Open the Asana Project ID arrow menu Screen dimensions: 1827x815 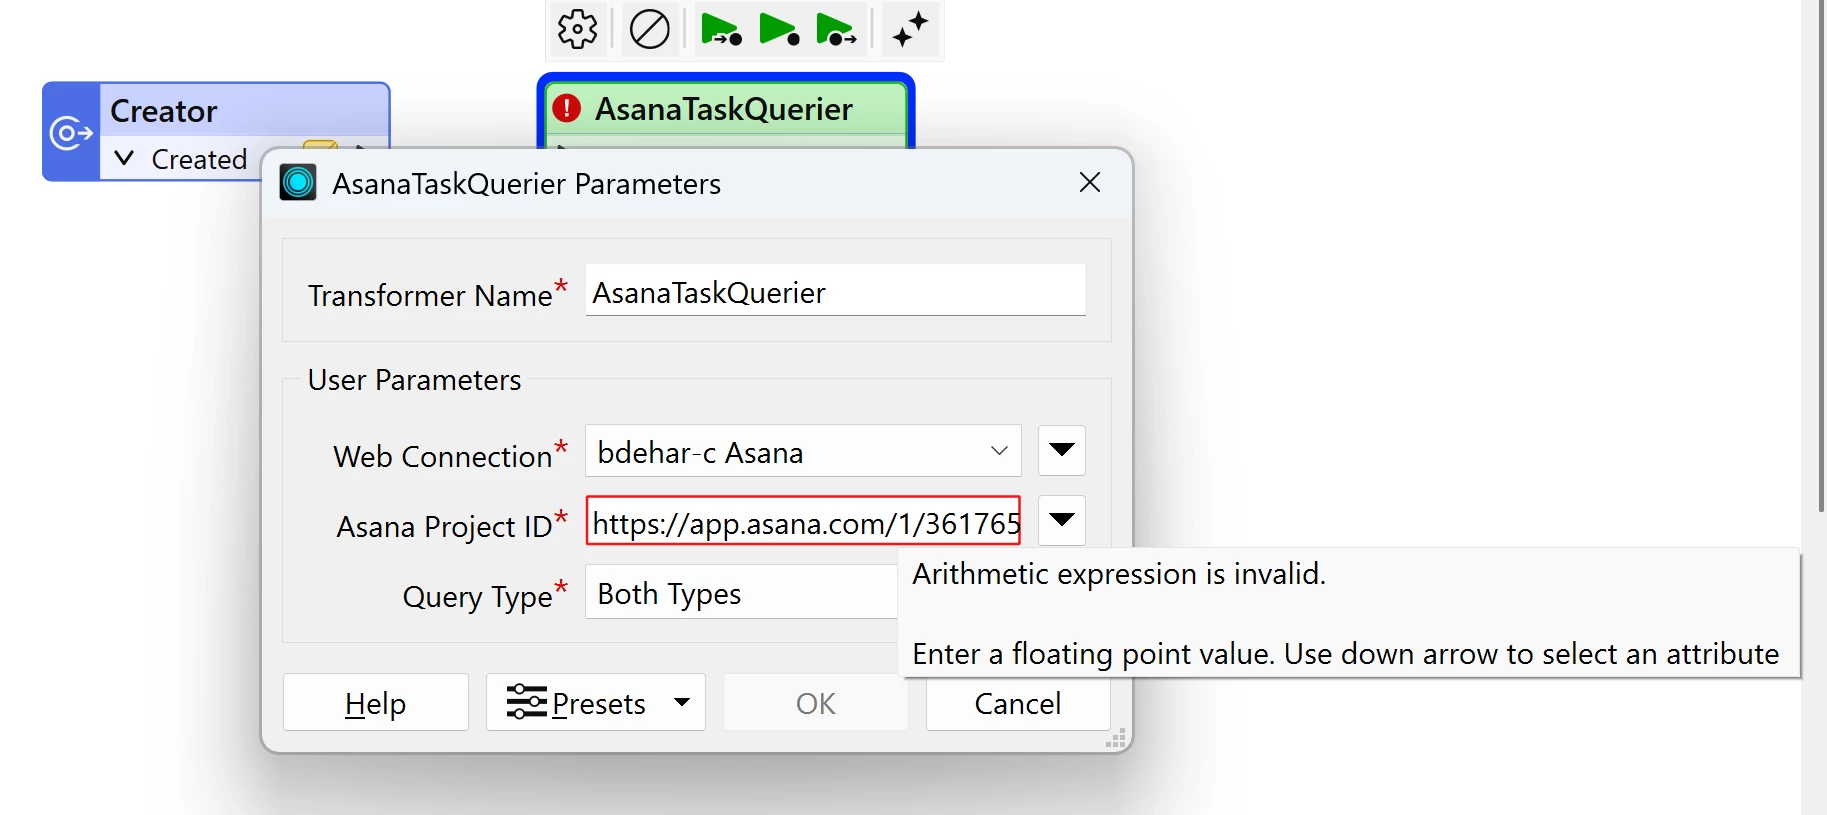(1062, 520)
